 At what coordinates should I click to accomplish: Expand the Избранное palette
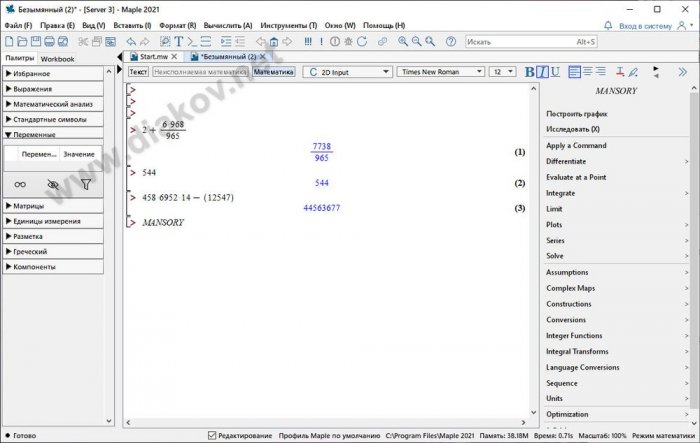(53, 74)
